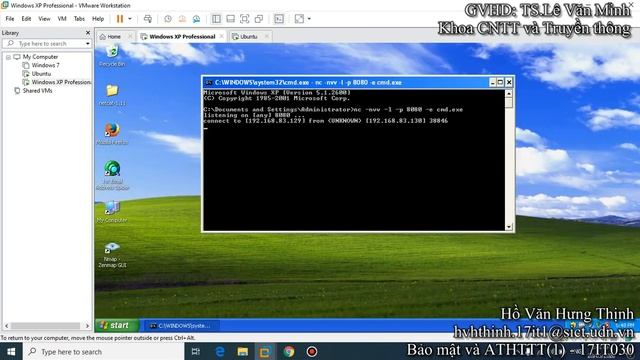Viewport: 640px width, 360px height.
Task: Open the Recycle Bin desktop icon
Action: pyautogui.click(x=112, y=56)
